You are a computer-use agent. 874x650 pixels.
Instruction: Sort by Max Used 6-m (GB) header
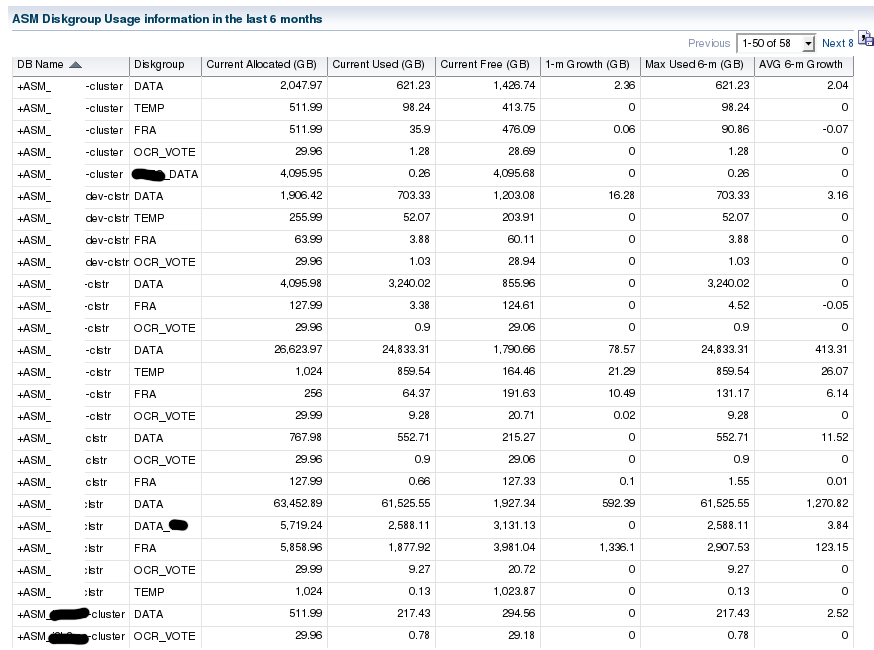[694, 64]
